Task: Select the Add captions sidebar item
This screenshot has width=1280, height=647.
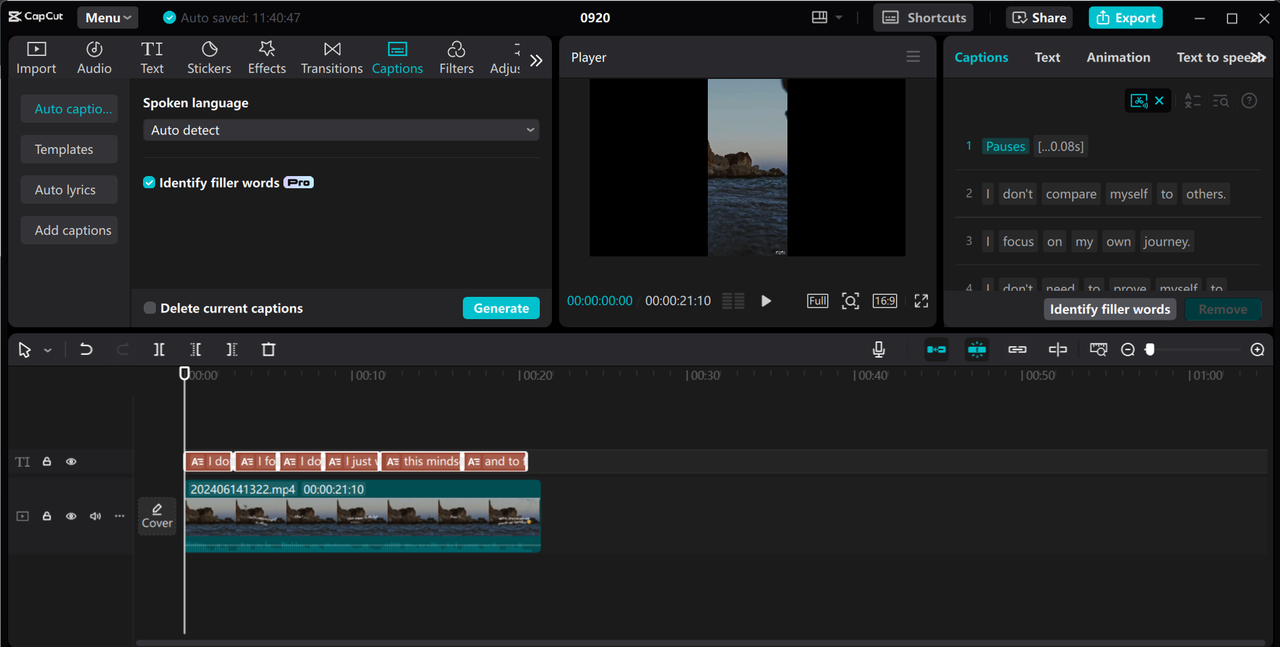Action: (x=69, y=230)
